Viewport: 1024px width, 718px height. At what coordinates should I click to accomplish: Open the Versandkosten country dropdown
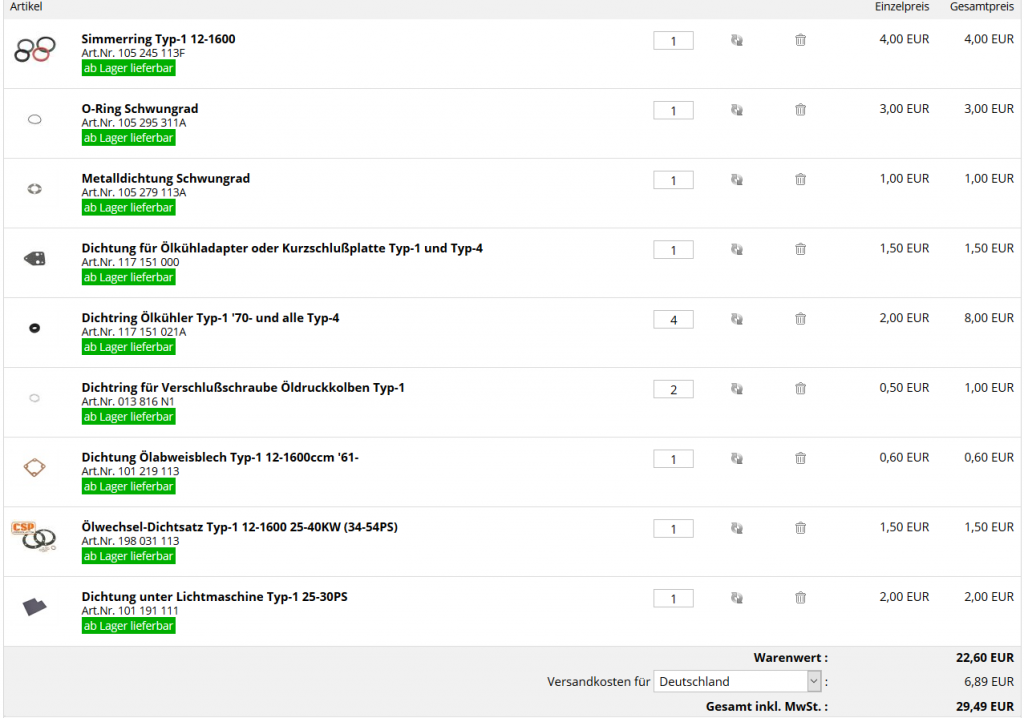pyautogui.click(x=737, y=682)
